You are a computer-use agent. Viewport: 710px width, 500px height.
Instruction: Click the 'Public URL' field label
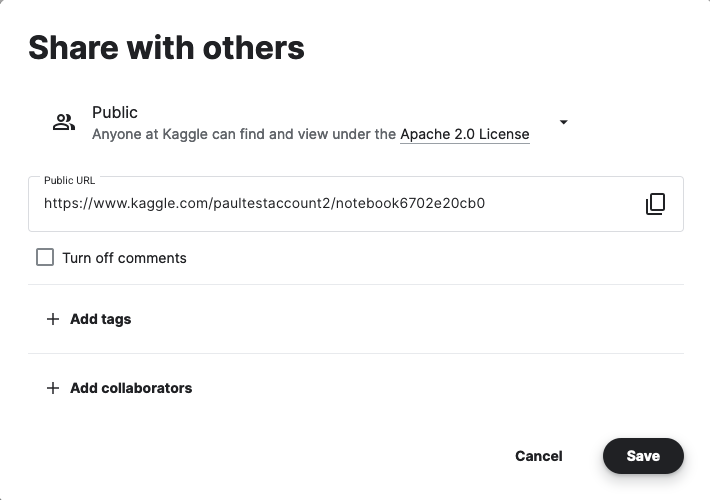click(x=69, y=180)
